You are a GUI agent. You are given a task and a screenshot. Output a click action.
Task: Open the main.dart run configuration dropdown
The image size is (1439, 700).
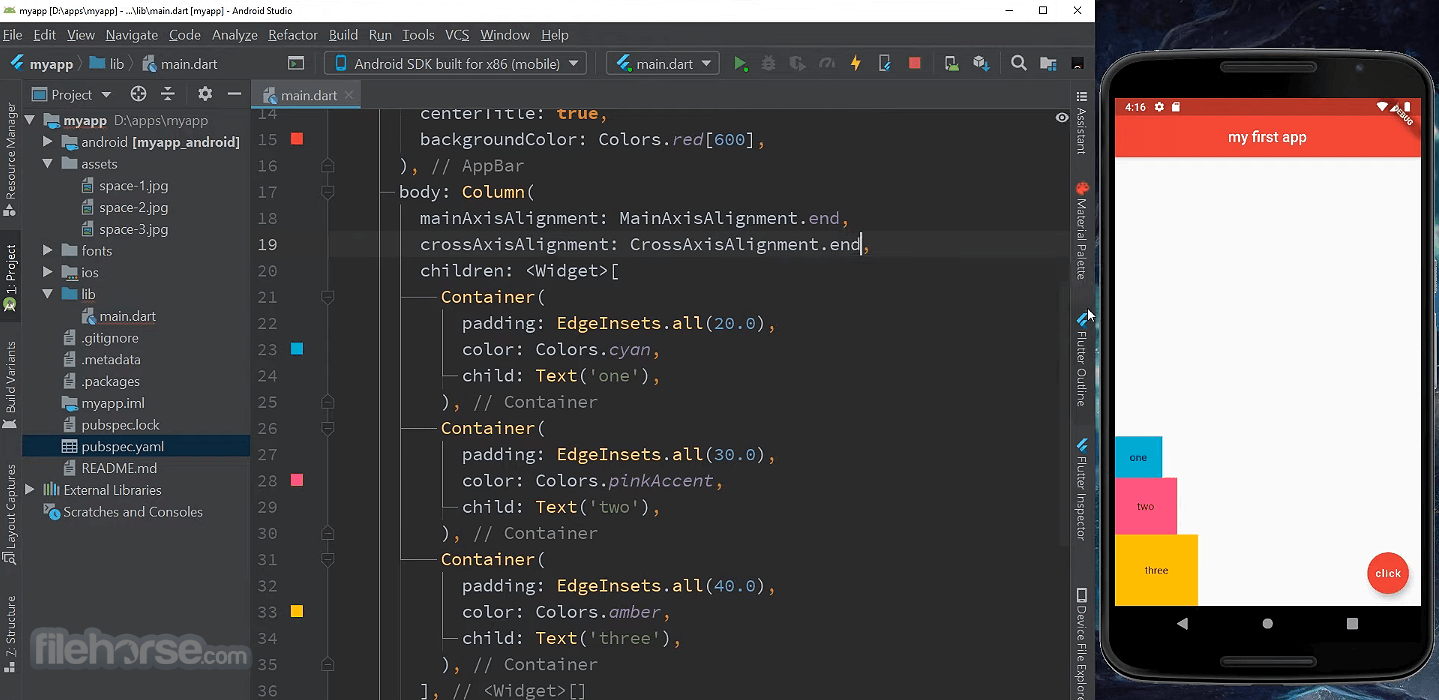point(663,63)
